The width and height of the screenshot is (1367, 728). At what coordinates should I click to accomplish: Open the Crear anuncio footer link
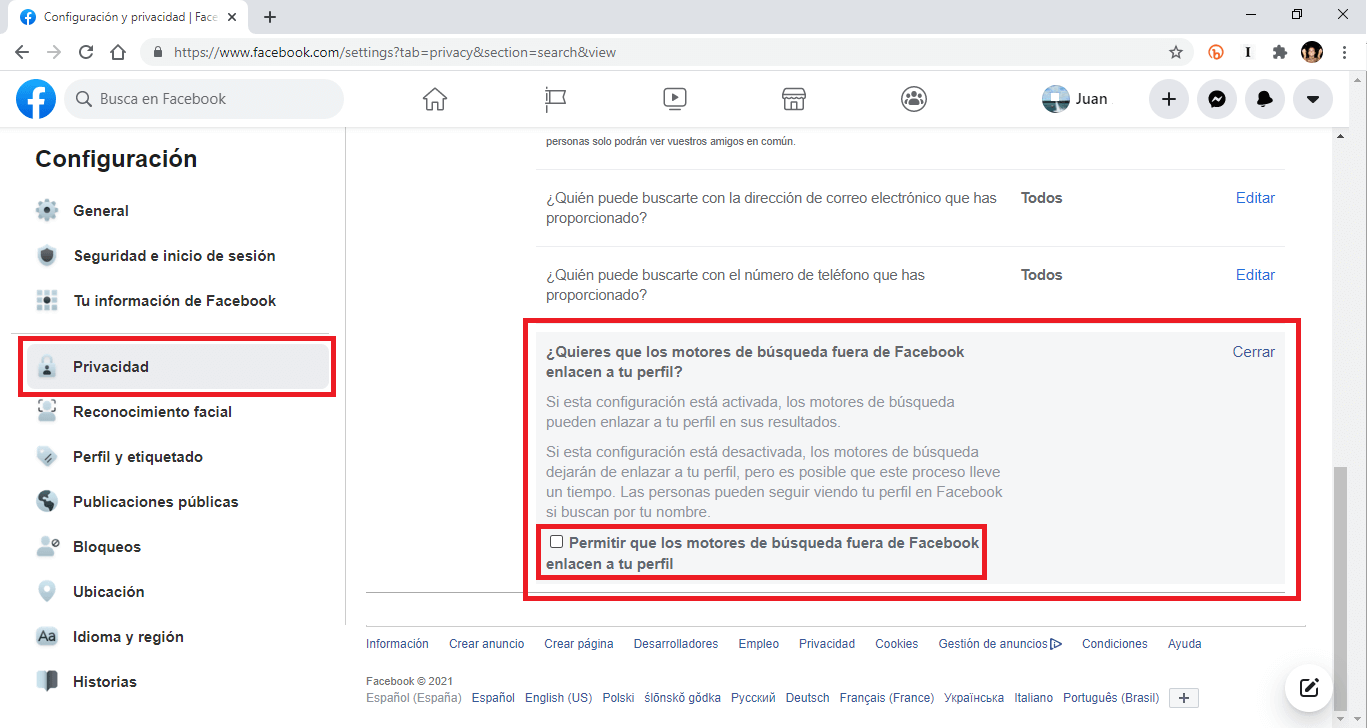pos(487,644)
